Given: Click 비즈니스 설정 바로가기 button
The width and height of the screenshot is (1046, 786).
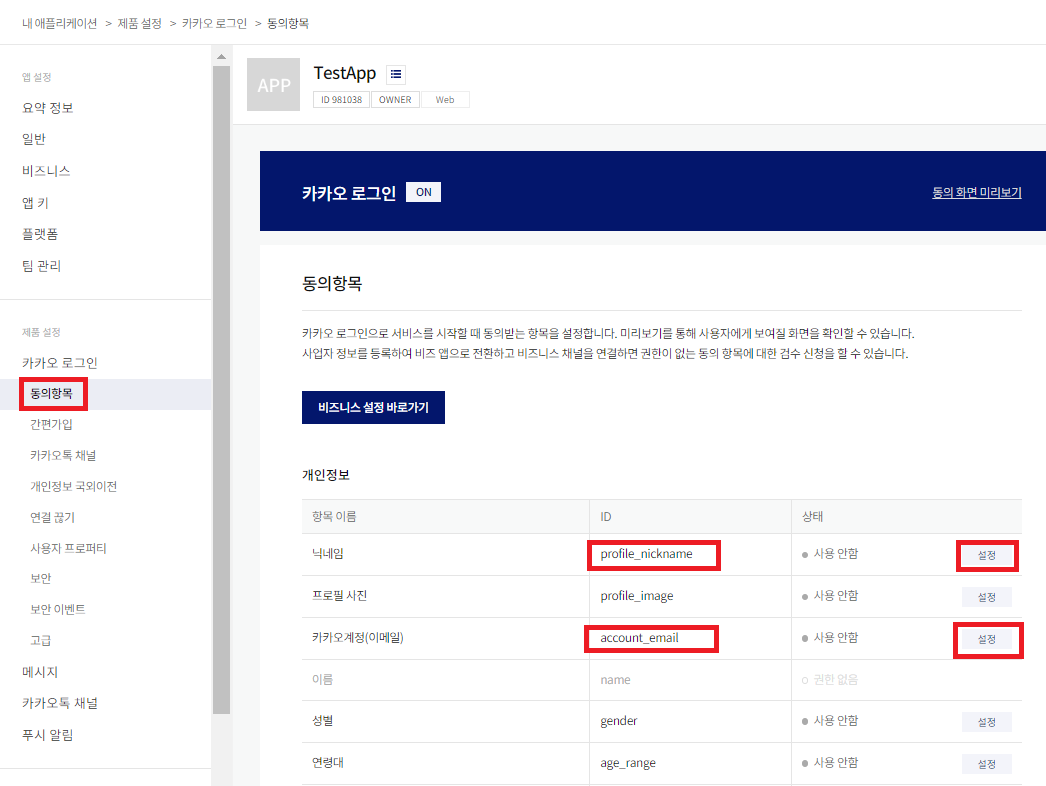Looking at the screenshot, I should (373, 408).
